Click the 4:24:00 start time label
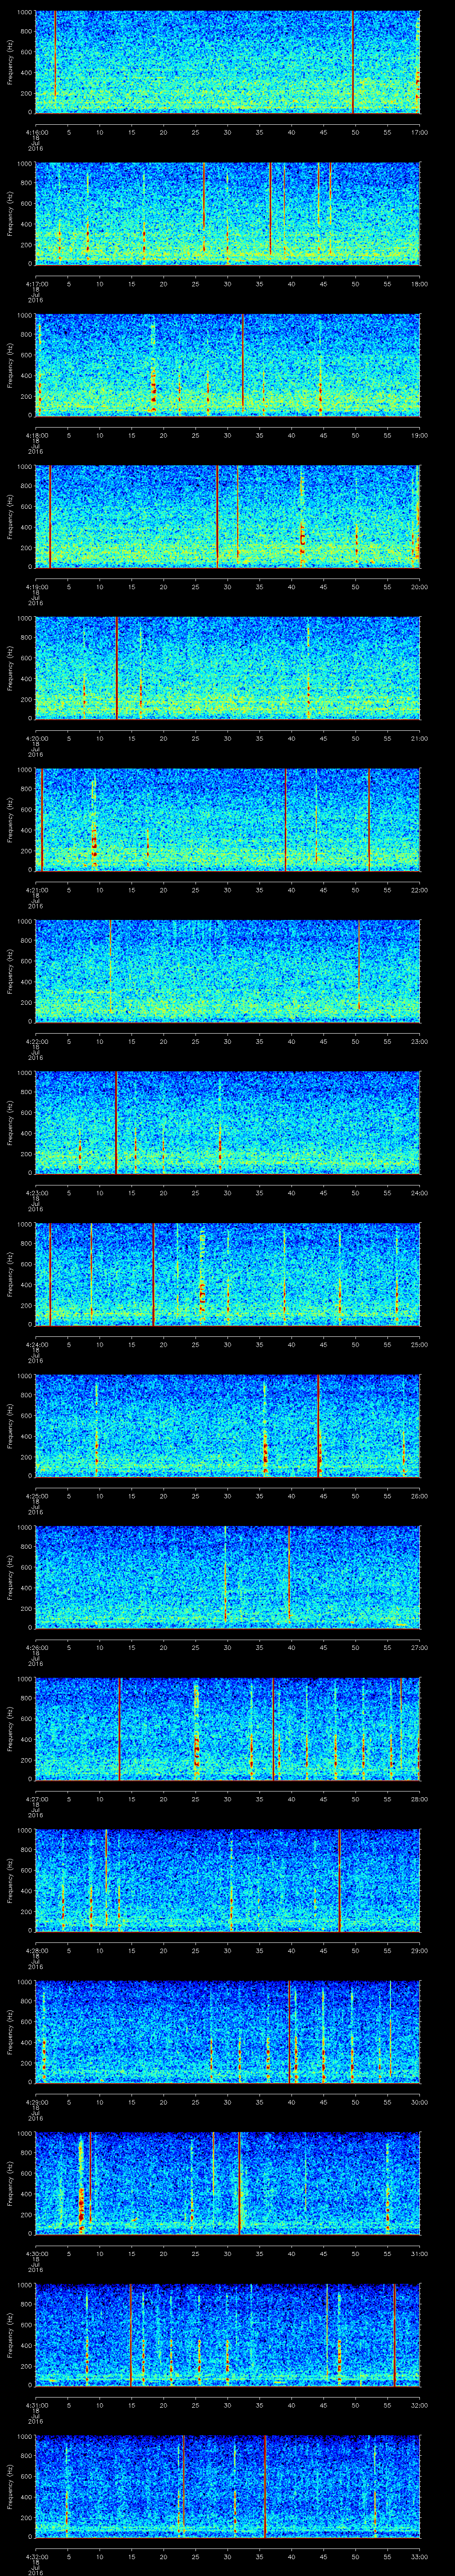 pos(36,1344)
